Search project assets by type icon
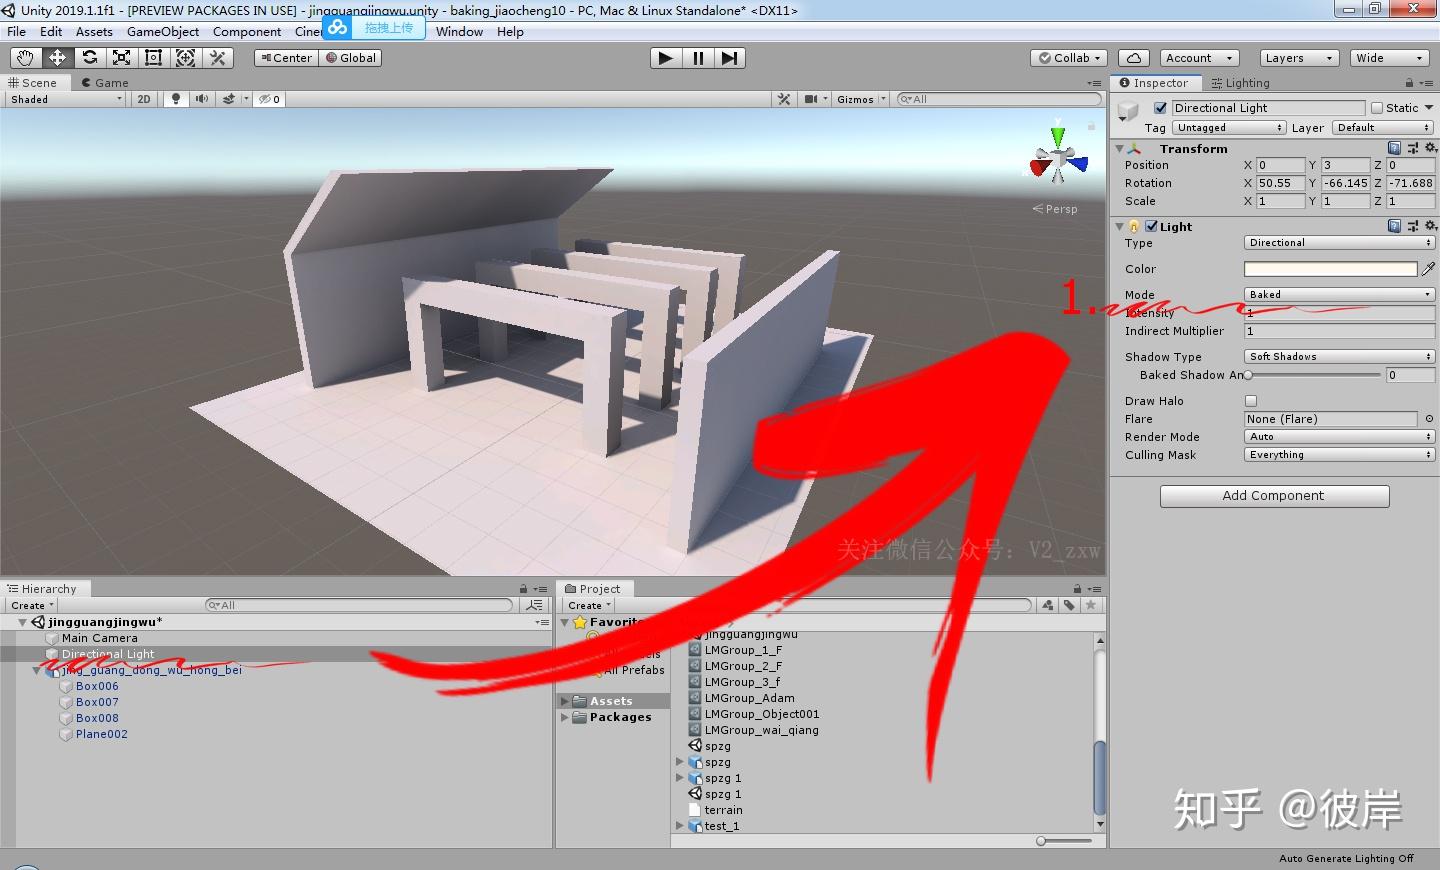Screen dimensions: 1440x870 click(x=1048, y=605)
